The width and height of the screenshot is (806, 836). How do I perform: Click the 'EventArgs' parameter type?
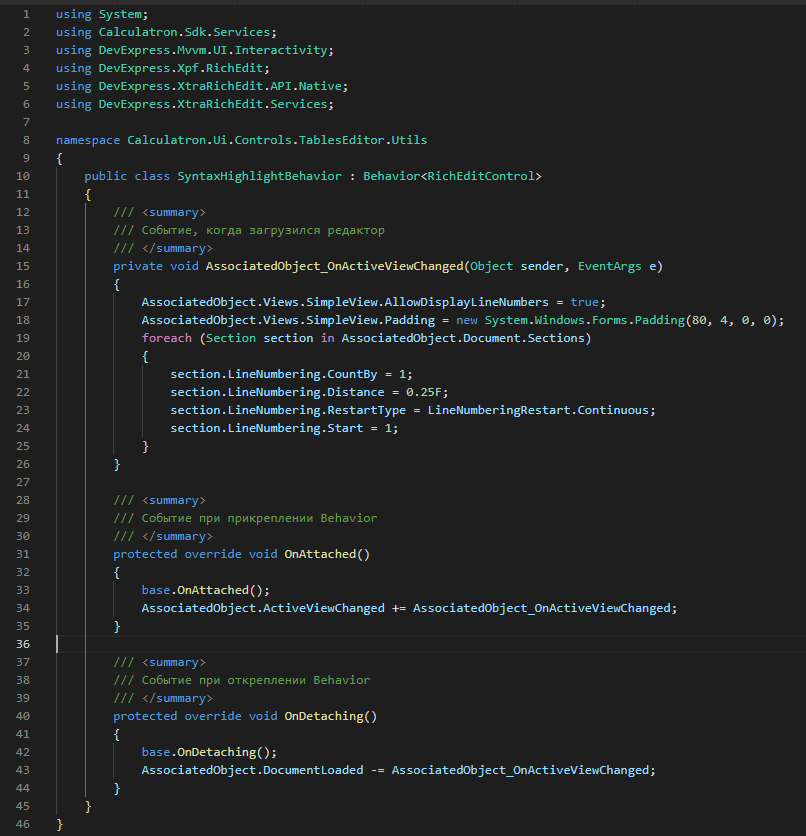click(x=610, y=266)
